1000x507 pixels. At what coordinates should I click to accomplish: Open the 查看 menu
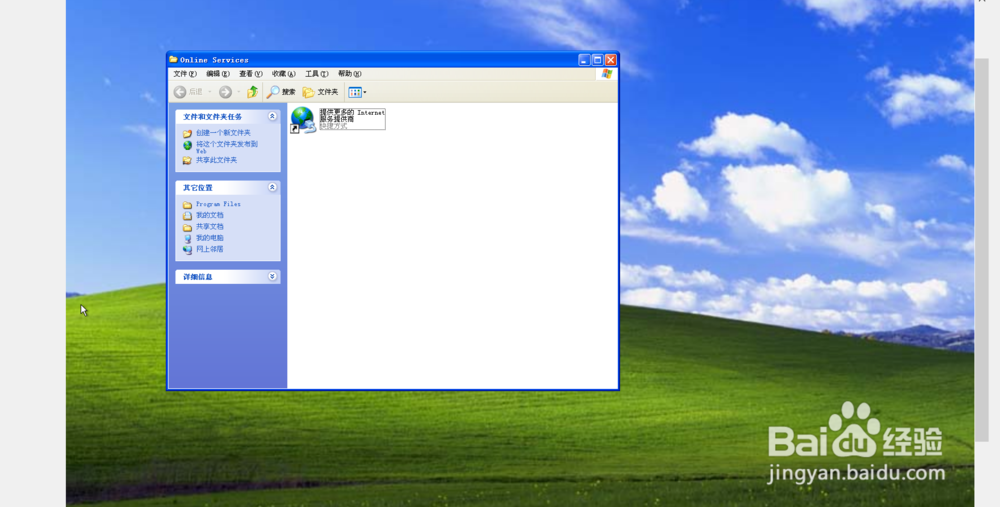pyautogui.click(x=251, y=74)
